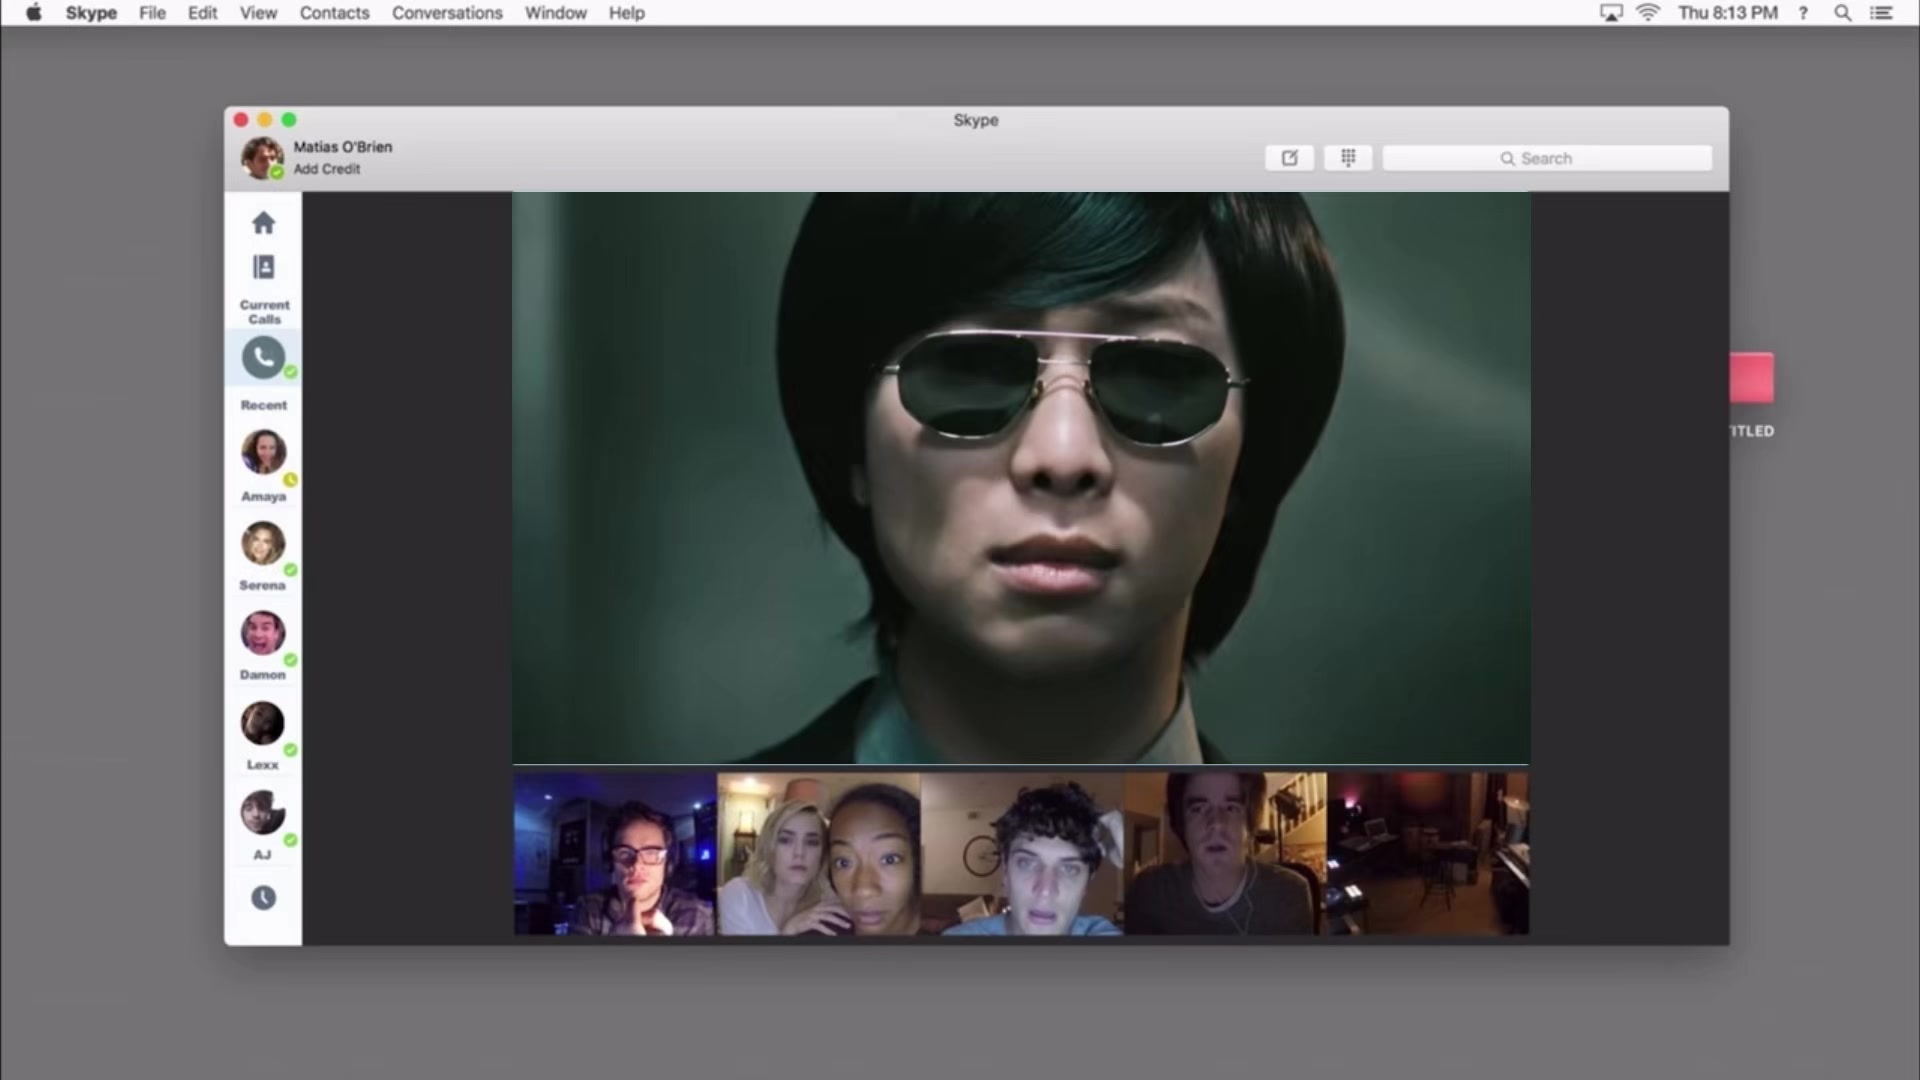Screen dimensions: 1920x1080
Task: Close the Skype window
Action: click(x=241, y=120)
